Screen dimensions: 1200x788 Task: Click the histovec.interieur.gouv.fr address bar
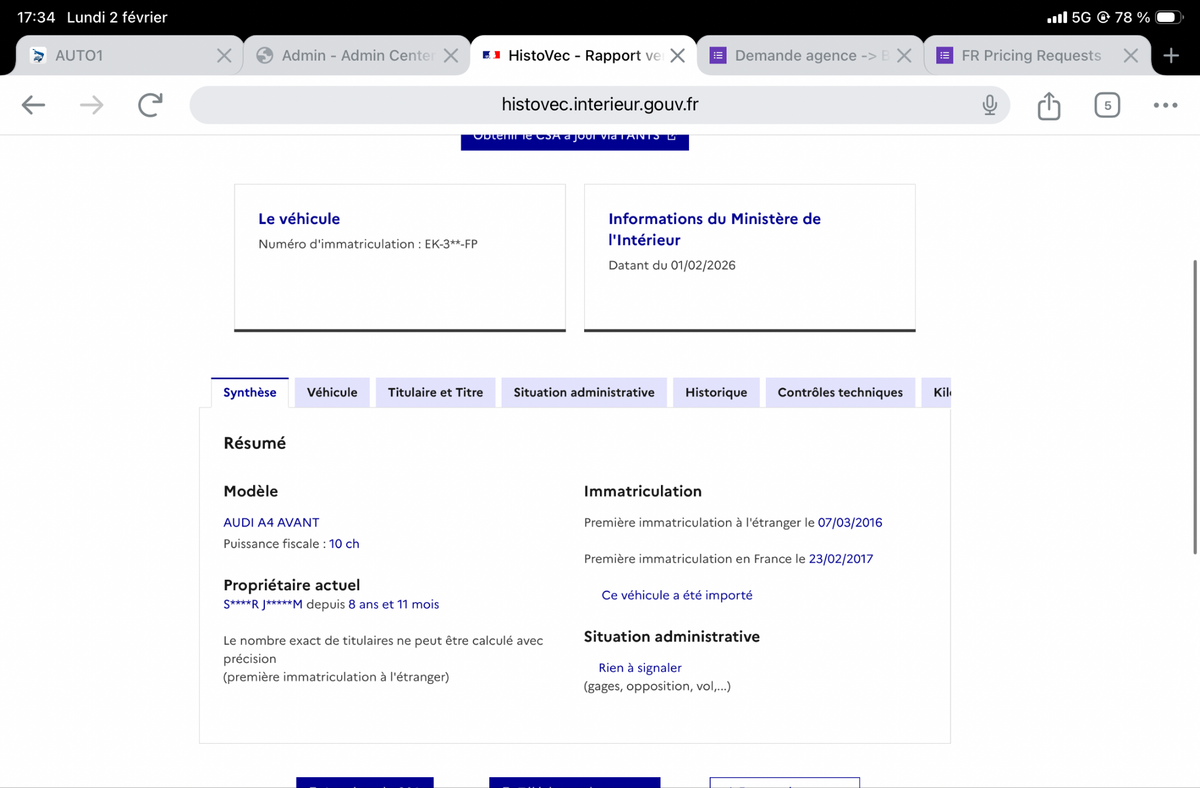point(600,105)
